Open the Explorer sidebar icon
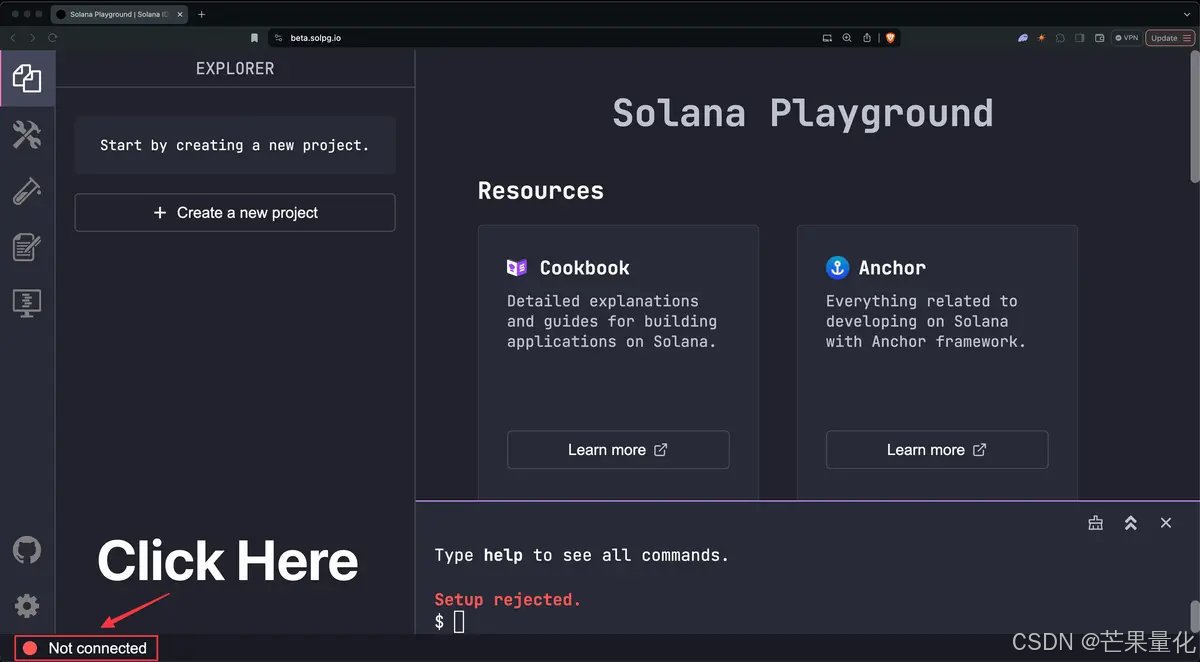This screenshot has height=662, width=1200. (27, 79)
